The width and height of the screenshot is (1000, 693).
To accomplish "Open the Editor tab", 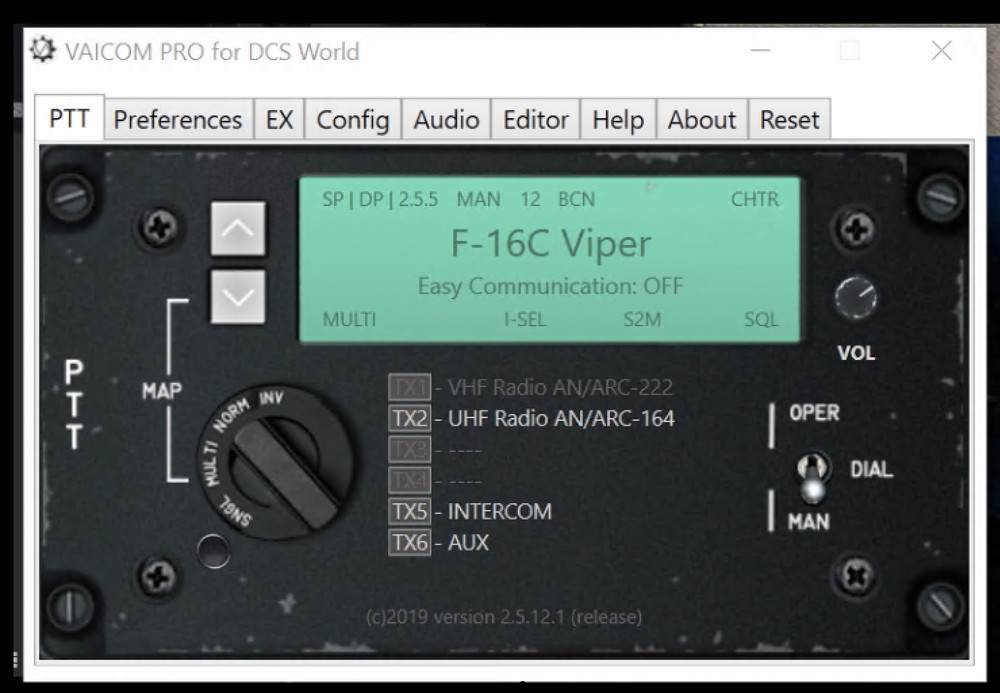I will tap(536, 119).
